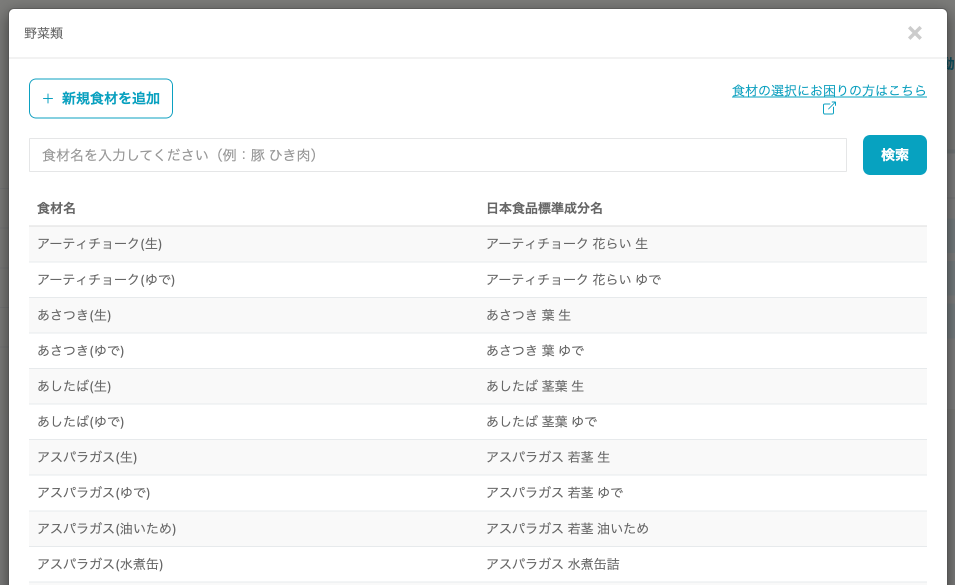This screenshot has height=585, width=955.
Task: Pick the あしたば(ゆで) ingredient row
Action: click(x=81, y=422)
